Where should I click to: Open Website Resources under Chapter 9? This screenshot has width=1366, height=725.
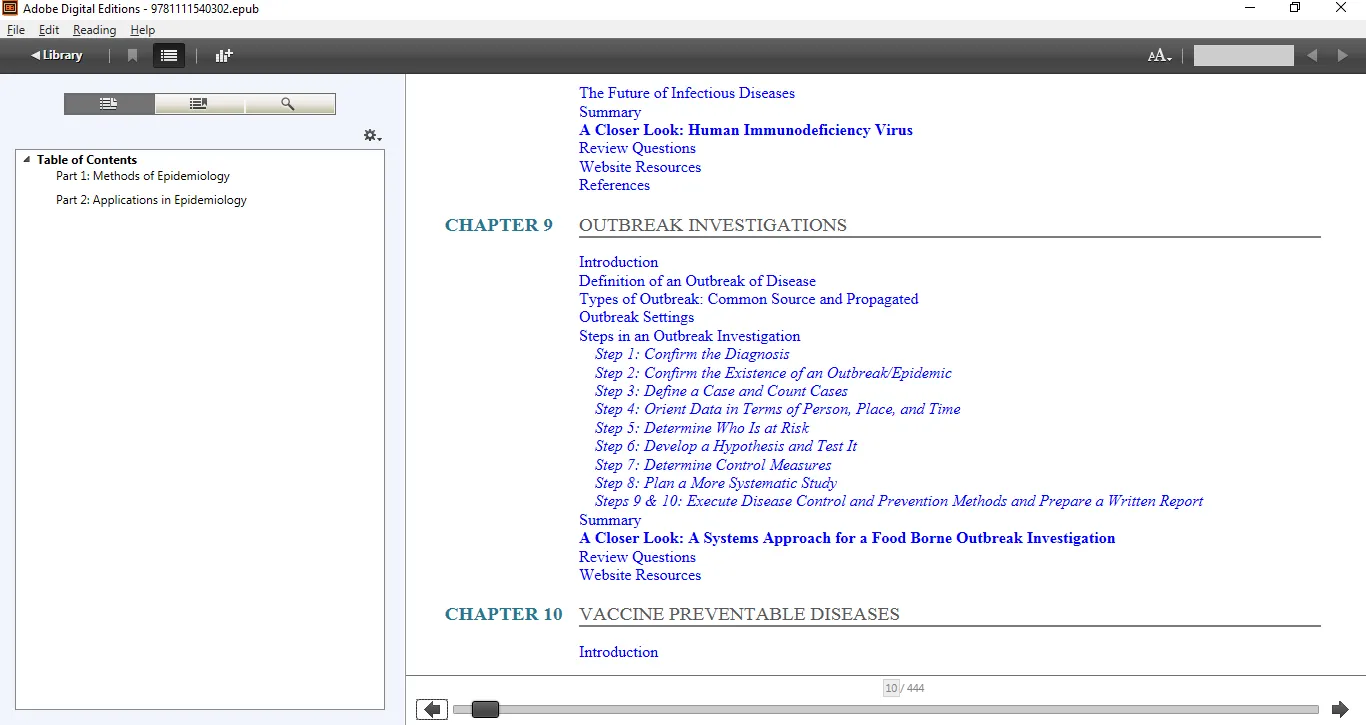coord(640,575)
